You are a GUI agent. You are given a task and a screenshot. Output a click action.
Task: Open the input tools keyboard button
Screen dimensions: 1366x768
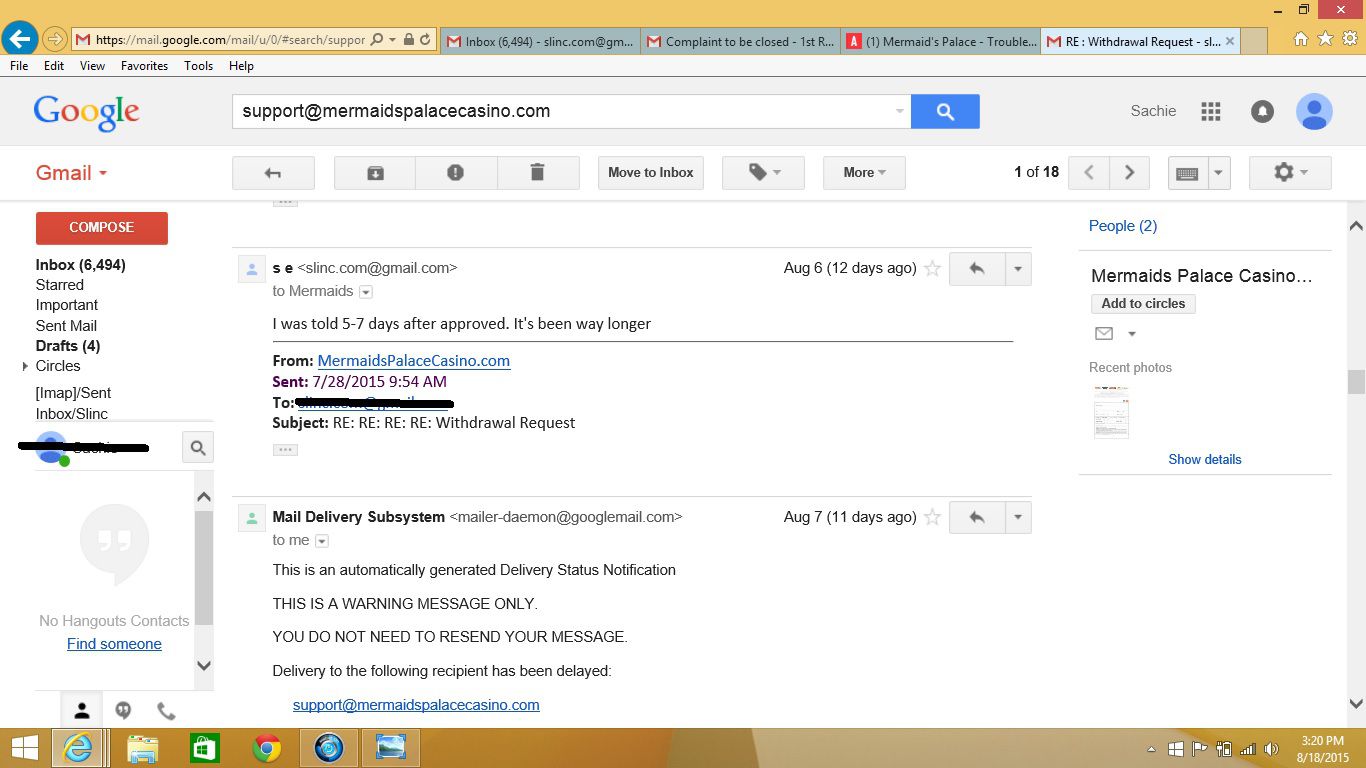(1188, 173)
